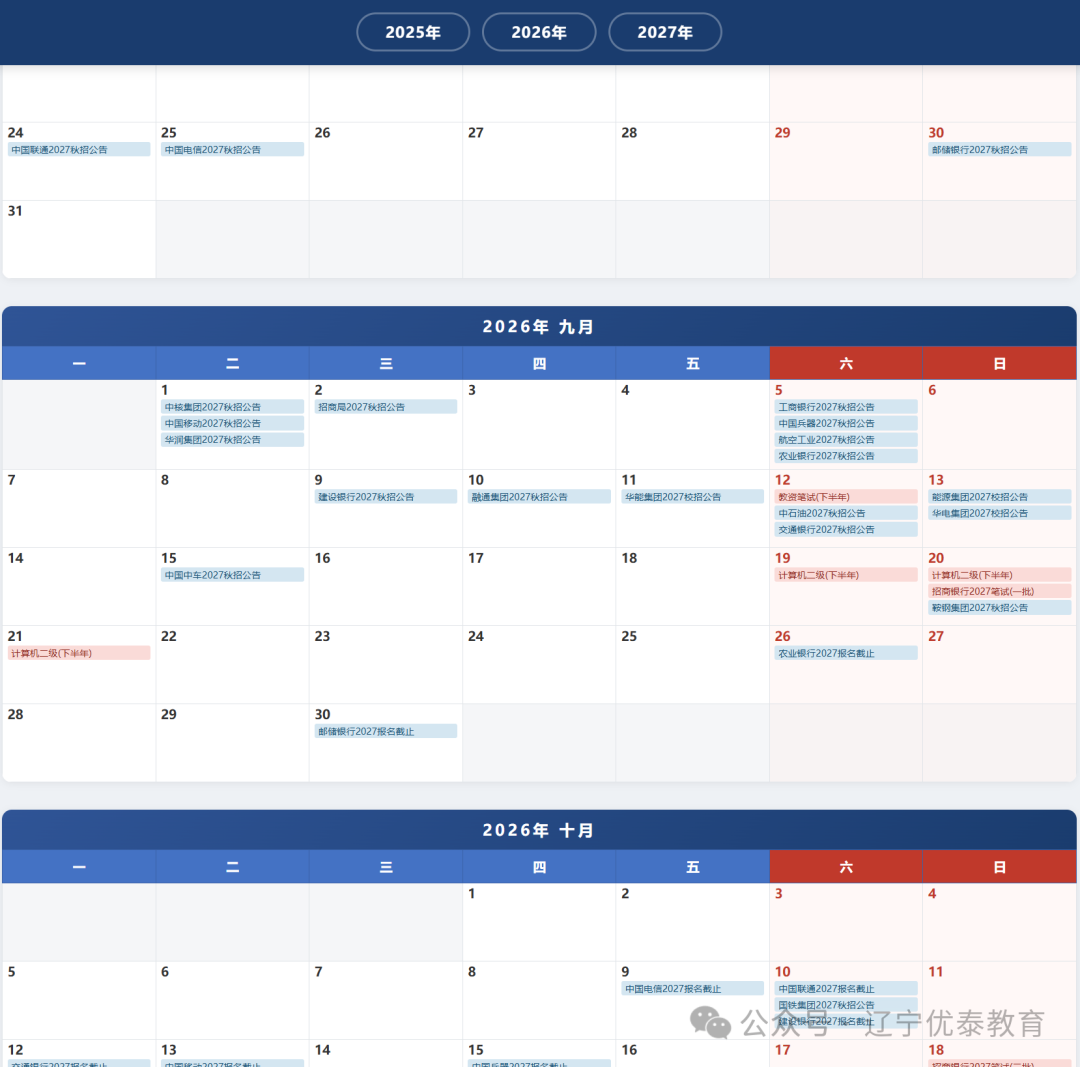Select 教资笔试(下半年) exam event

coord(847,497)
